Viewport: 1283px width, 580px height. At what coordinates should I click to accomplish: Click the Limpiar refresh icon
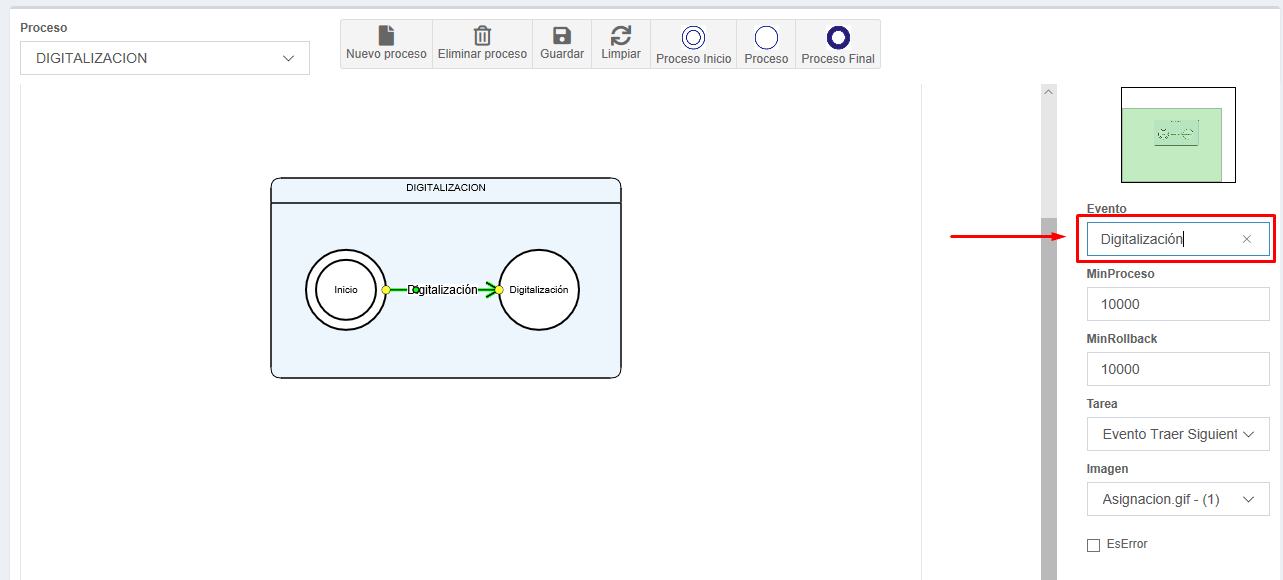coord(621,36)
